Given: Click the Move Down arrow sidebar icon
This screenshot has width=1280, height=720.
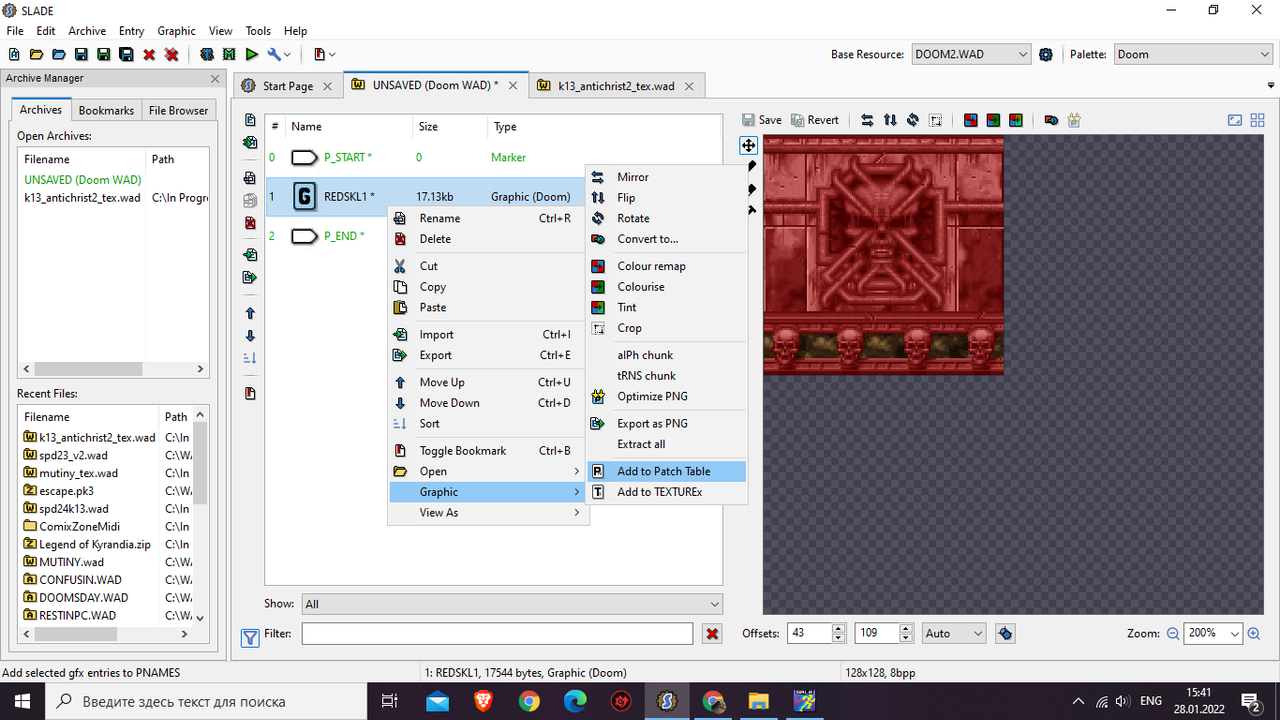Looking at the screenshot, I should (250, 336).
